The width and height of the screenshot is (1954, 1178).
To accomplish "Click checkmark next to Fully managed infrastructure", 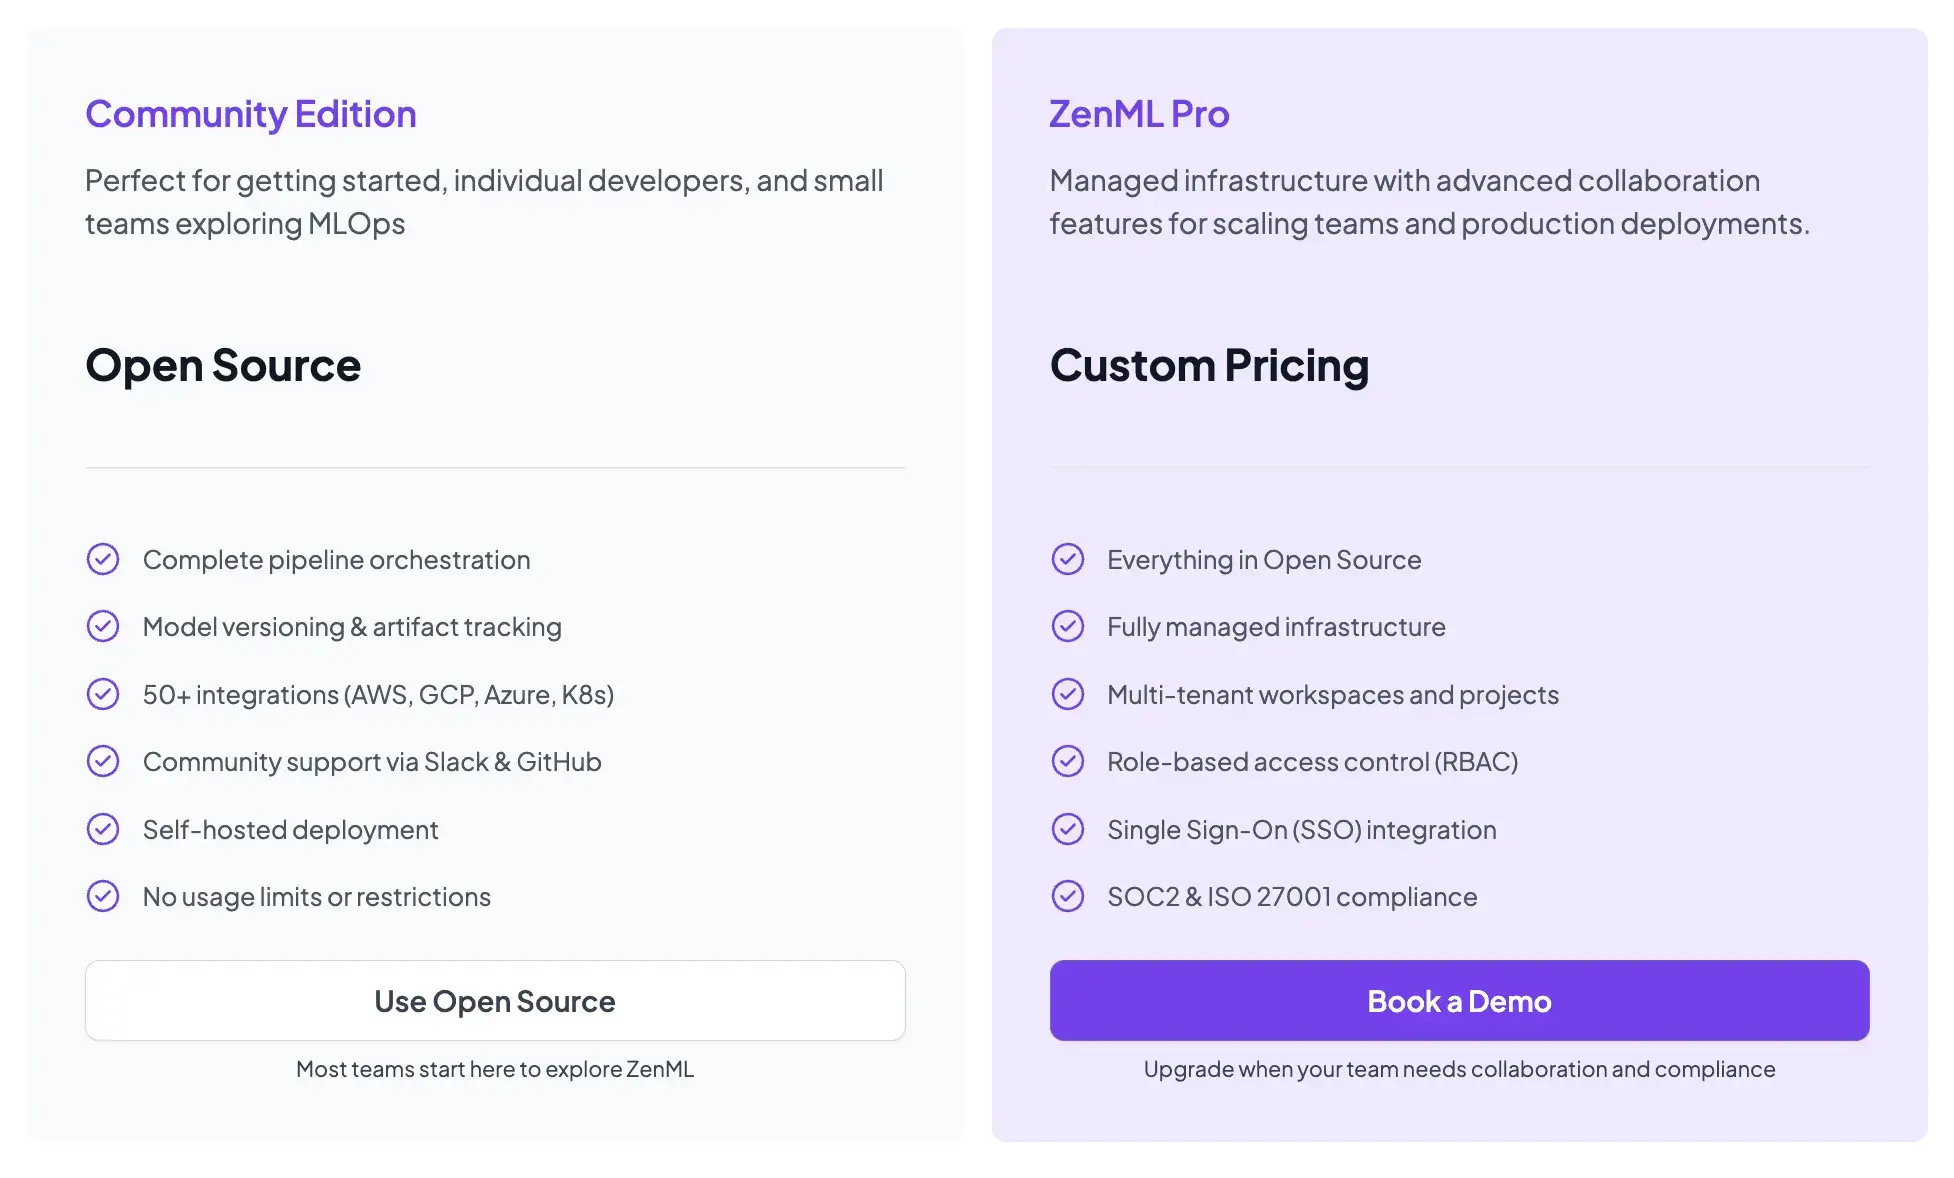I will coord(1068,627).
